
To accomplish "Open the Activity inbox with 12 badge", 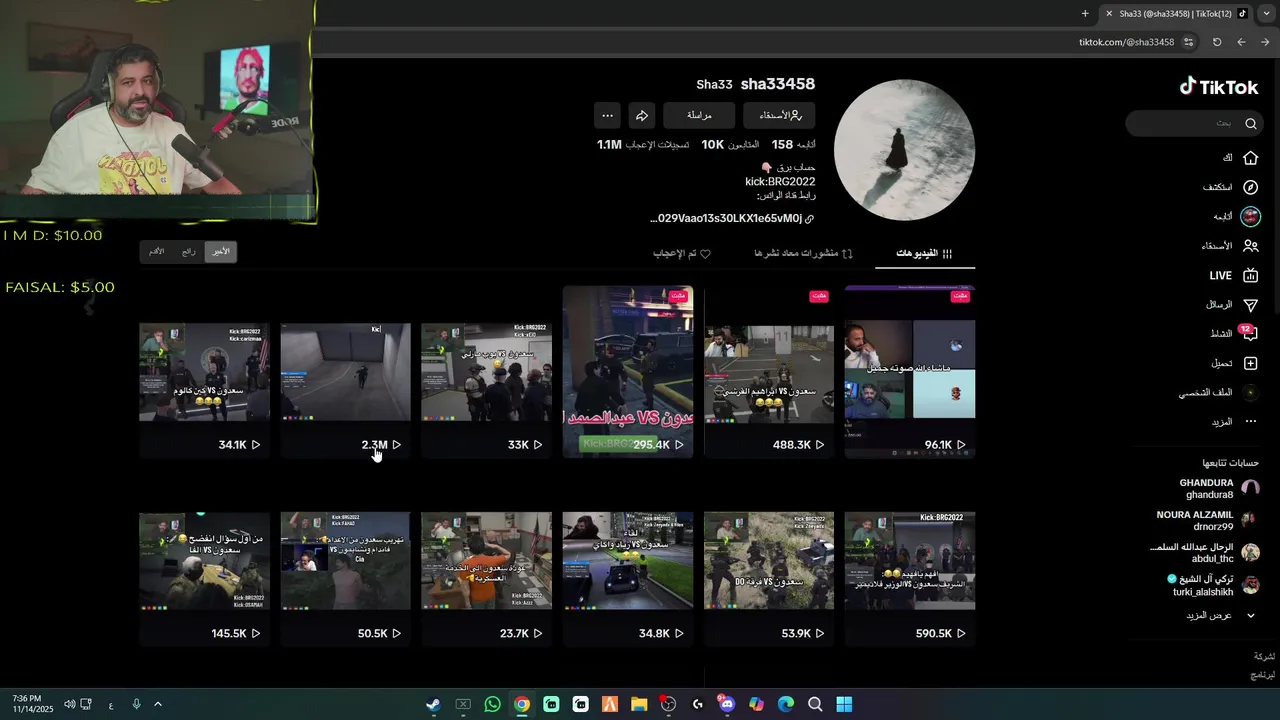I will [x=1249, y=334].
